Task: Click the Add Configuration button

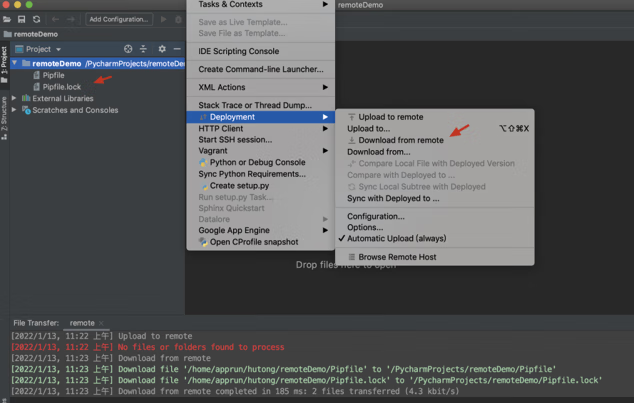Action: (119, 19)
